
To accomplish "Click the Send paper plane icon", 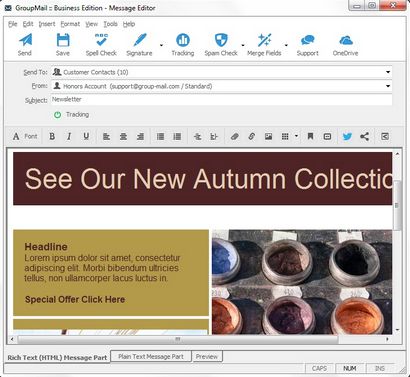I will pyautogui.click(x=25, y=40).
